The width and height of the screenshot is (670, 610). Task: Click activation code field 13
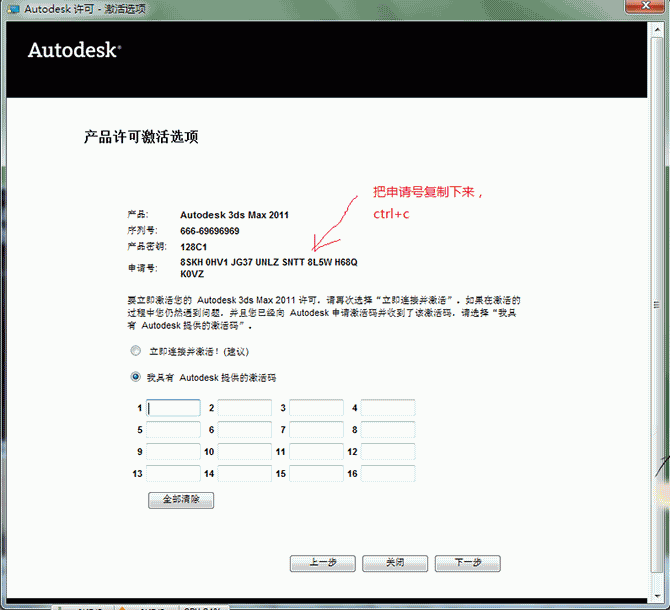(x=173, y=474)
